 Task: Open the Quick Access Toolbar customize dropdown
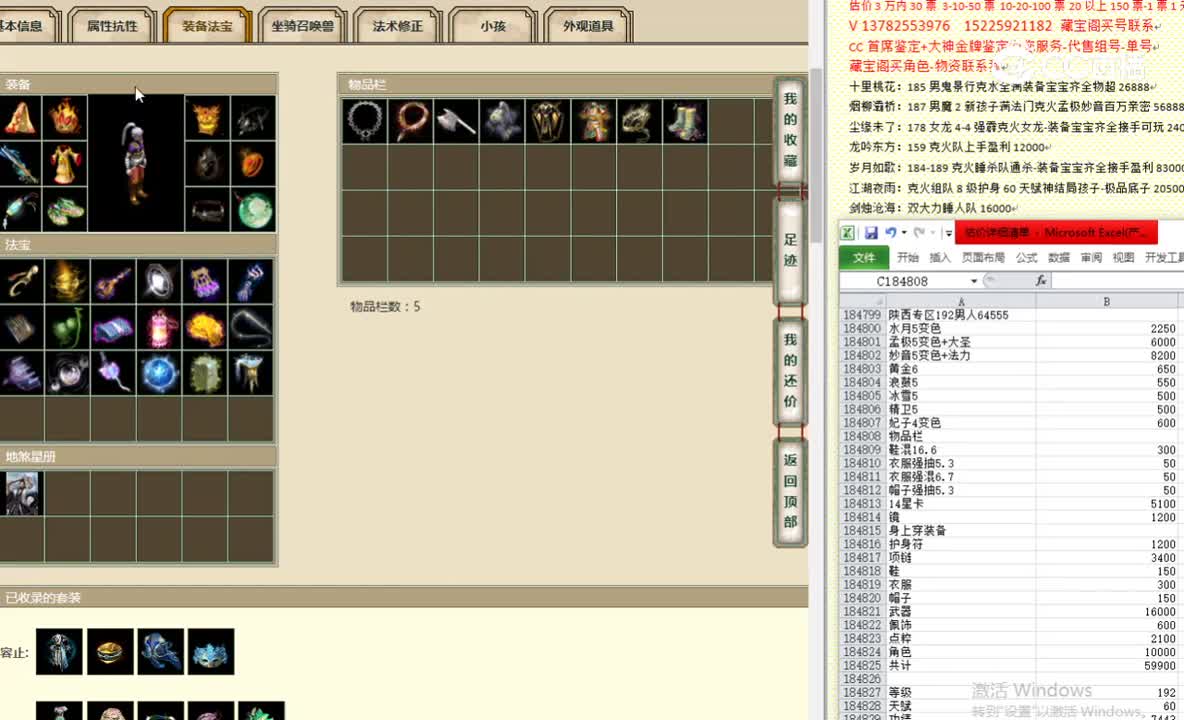coord(948,233)
